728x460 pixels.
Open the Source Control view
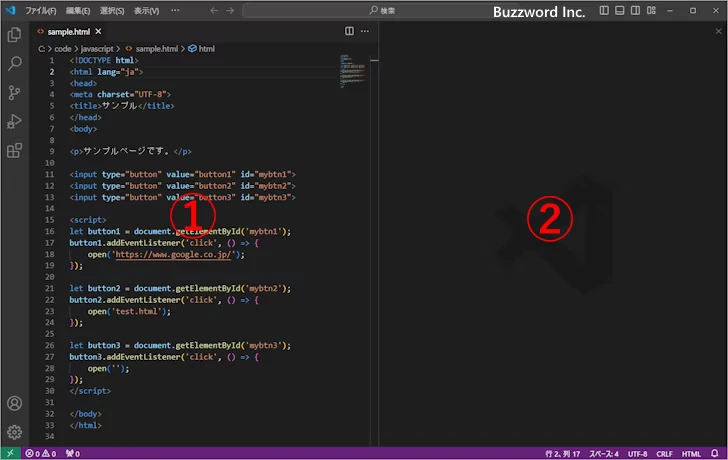[14, 93]
